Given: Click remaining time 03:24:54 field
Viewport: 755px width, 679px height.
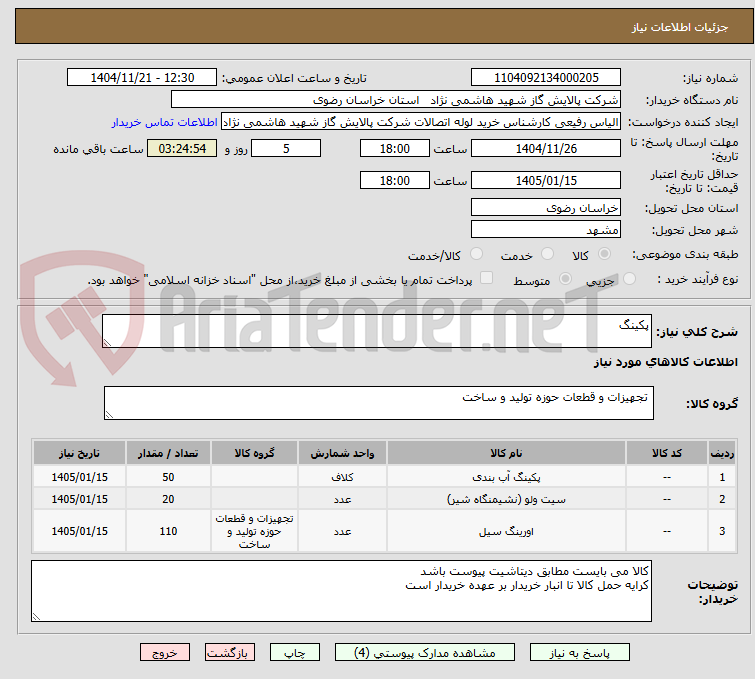Looking at the screenshot, I should [x=182, y=148].
